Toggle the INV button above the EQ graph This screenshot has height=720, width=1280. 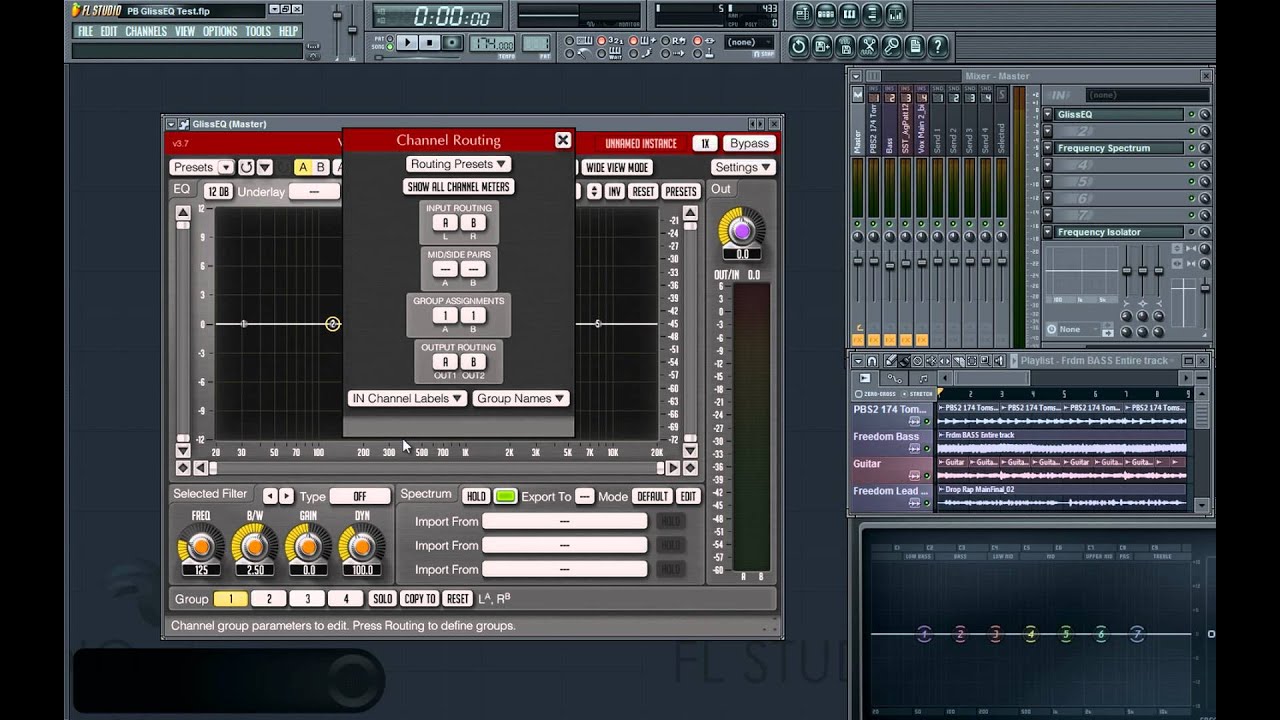tap(615, 191)
